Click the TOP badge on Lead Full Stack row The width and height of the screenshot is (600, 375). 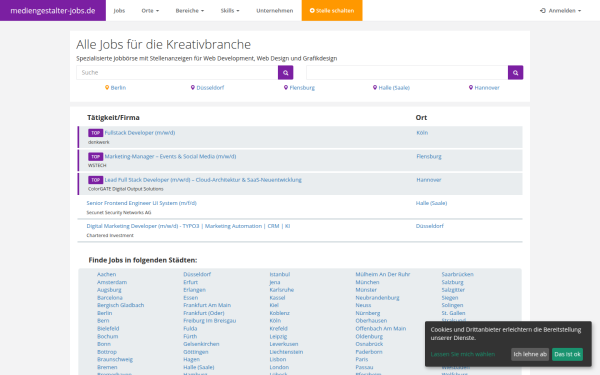point(95,180)
